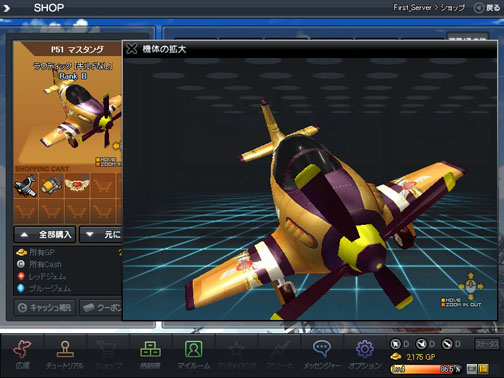Click the move/zoom arrow control in viewer
This screenshot has height=378, width=504.
(470, 286)
